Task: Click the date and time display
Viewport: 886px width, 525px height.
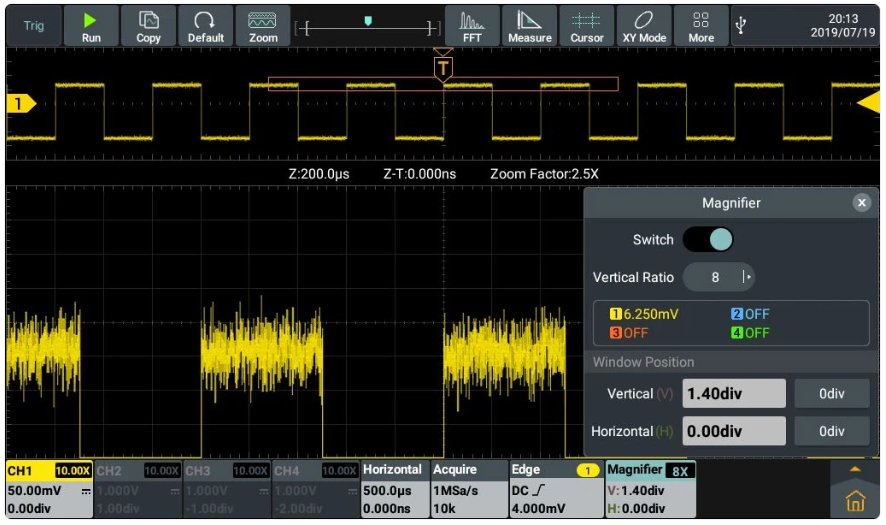Action: tap(842, 26)
